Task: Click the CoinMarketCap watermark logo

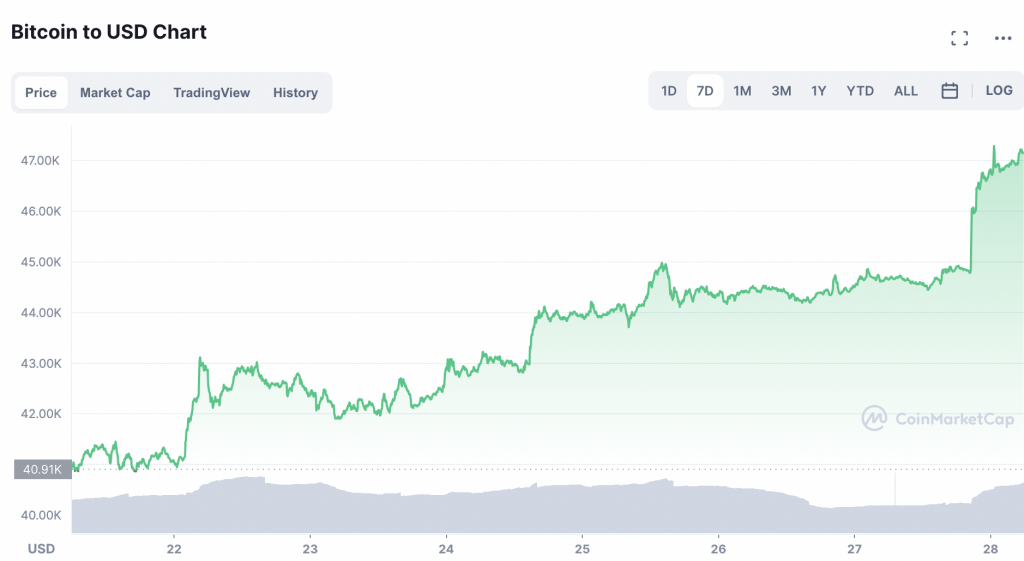Action: point(938,418)
